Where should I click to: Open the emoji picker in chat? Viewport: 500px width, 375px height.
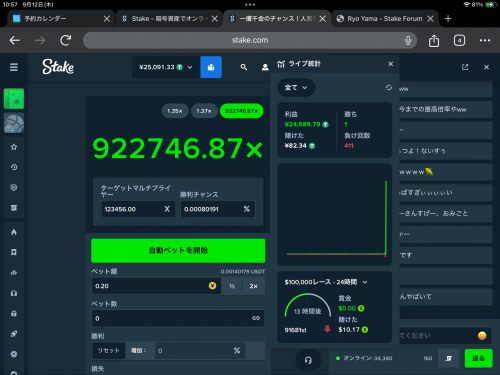(482, 335)
